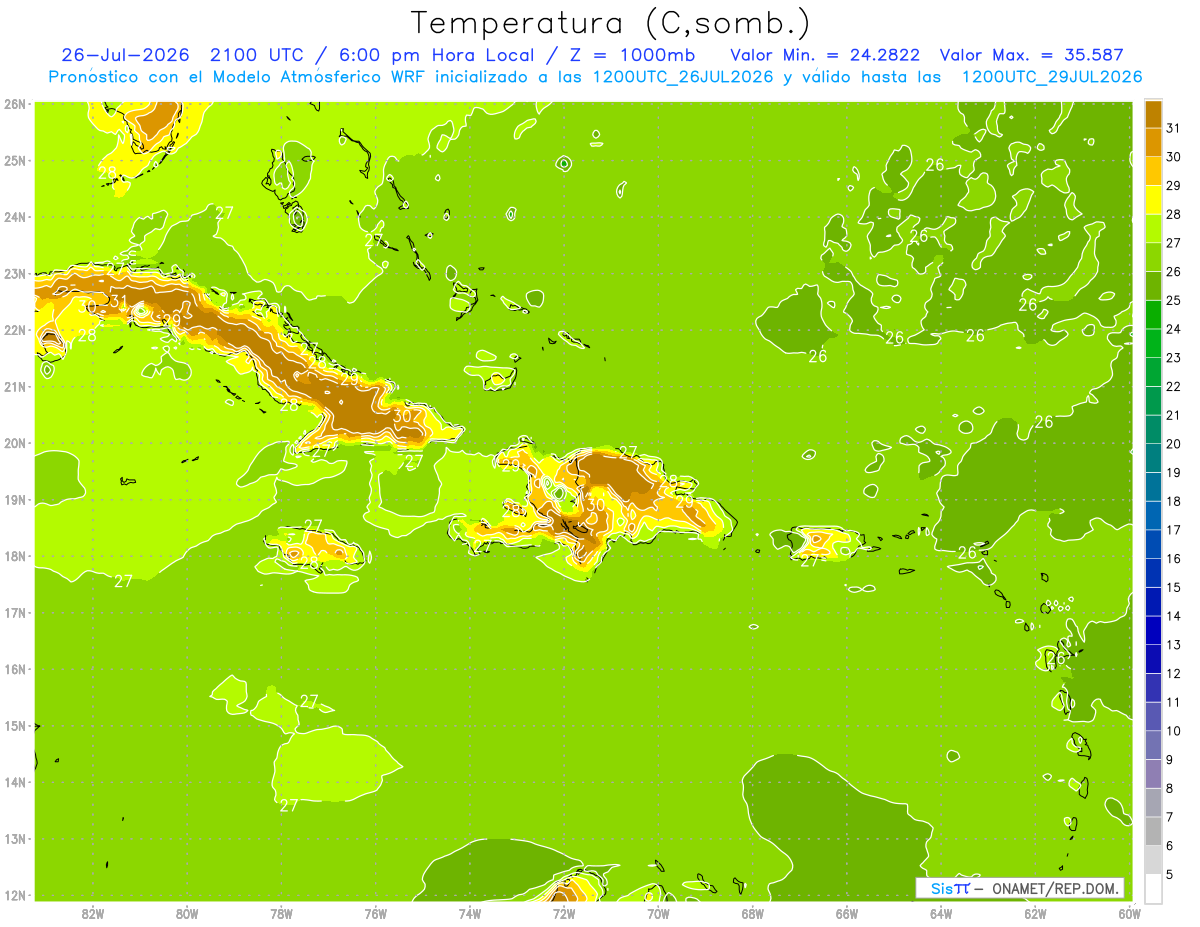Viewport: 1200px width, 927px height.
Task: Click legend value '25' on the color bar
Action: (x=1173, y=300)
